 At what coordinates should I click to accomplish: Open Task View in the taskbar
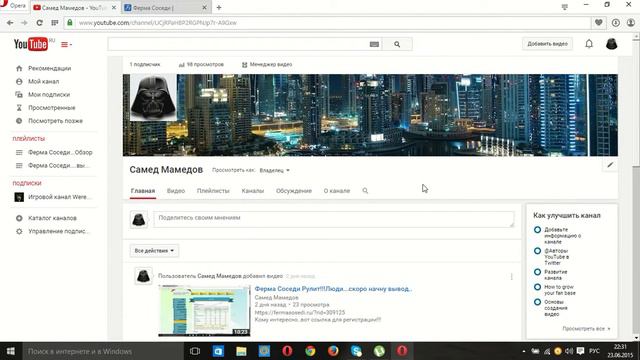click(x=195, y=351)
